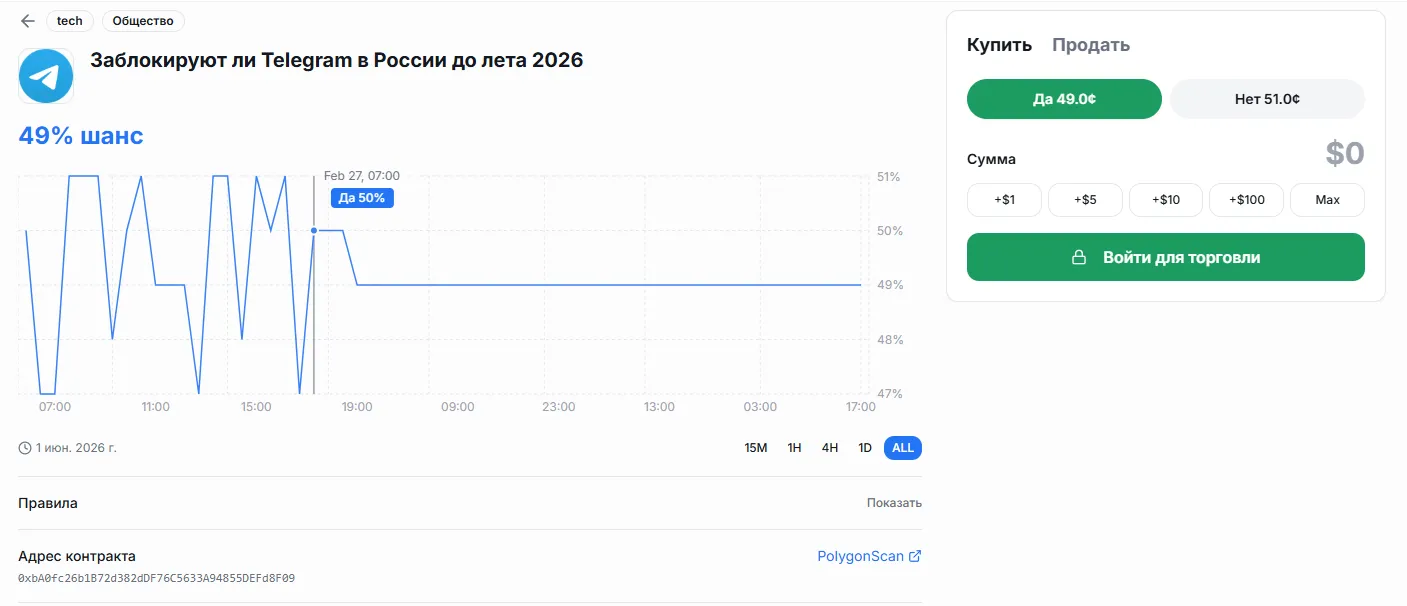Click the $0 amount field

click(1345, 154)
